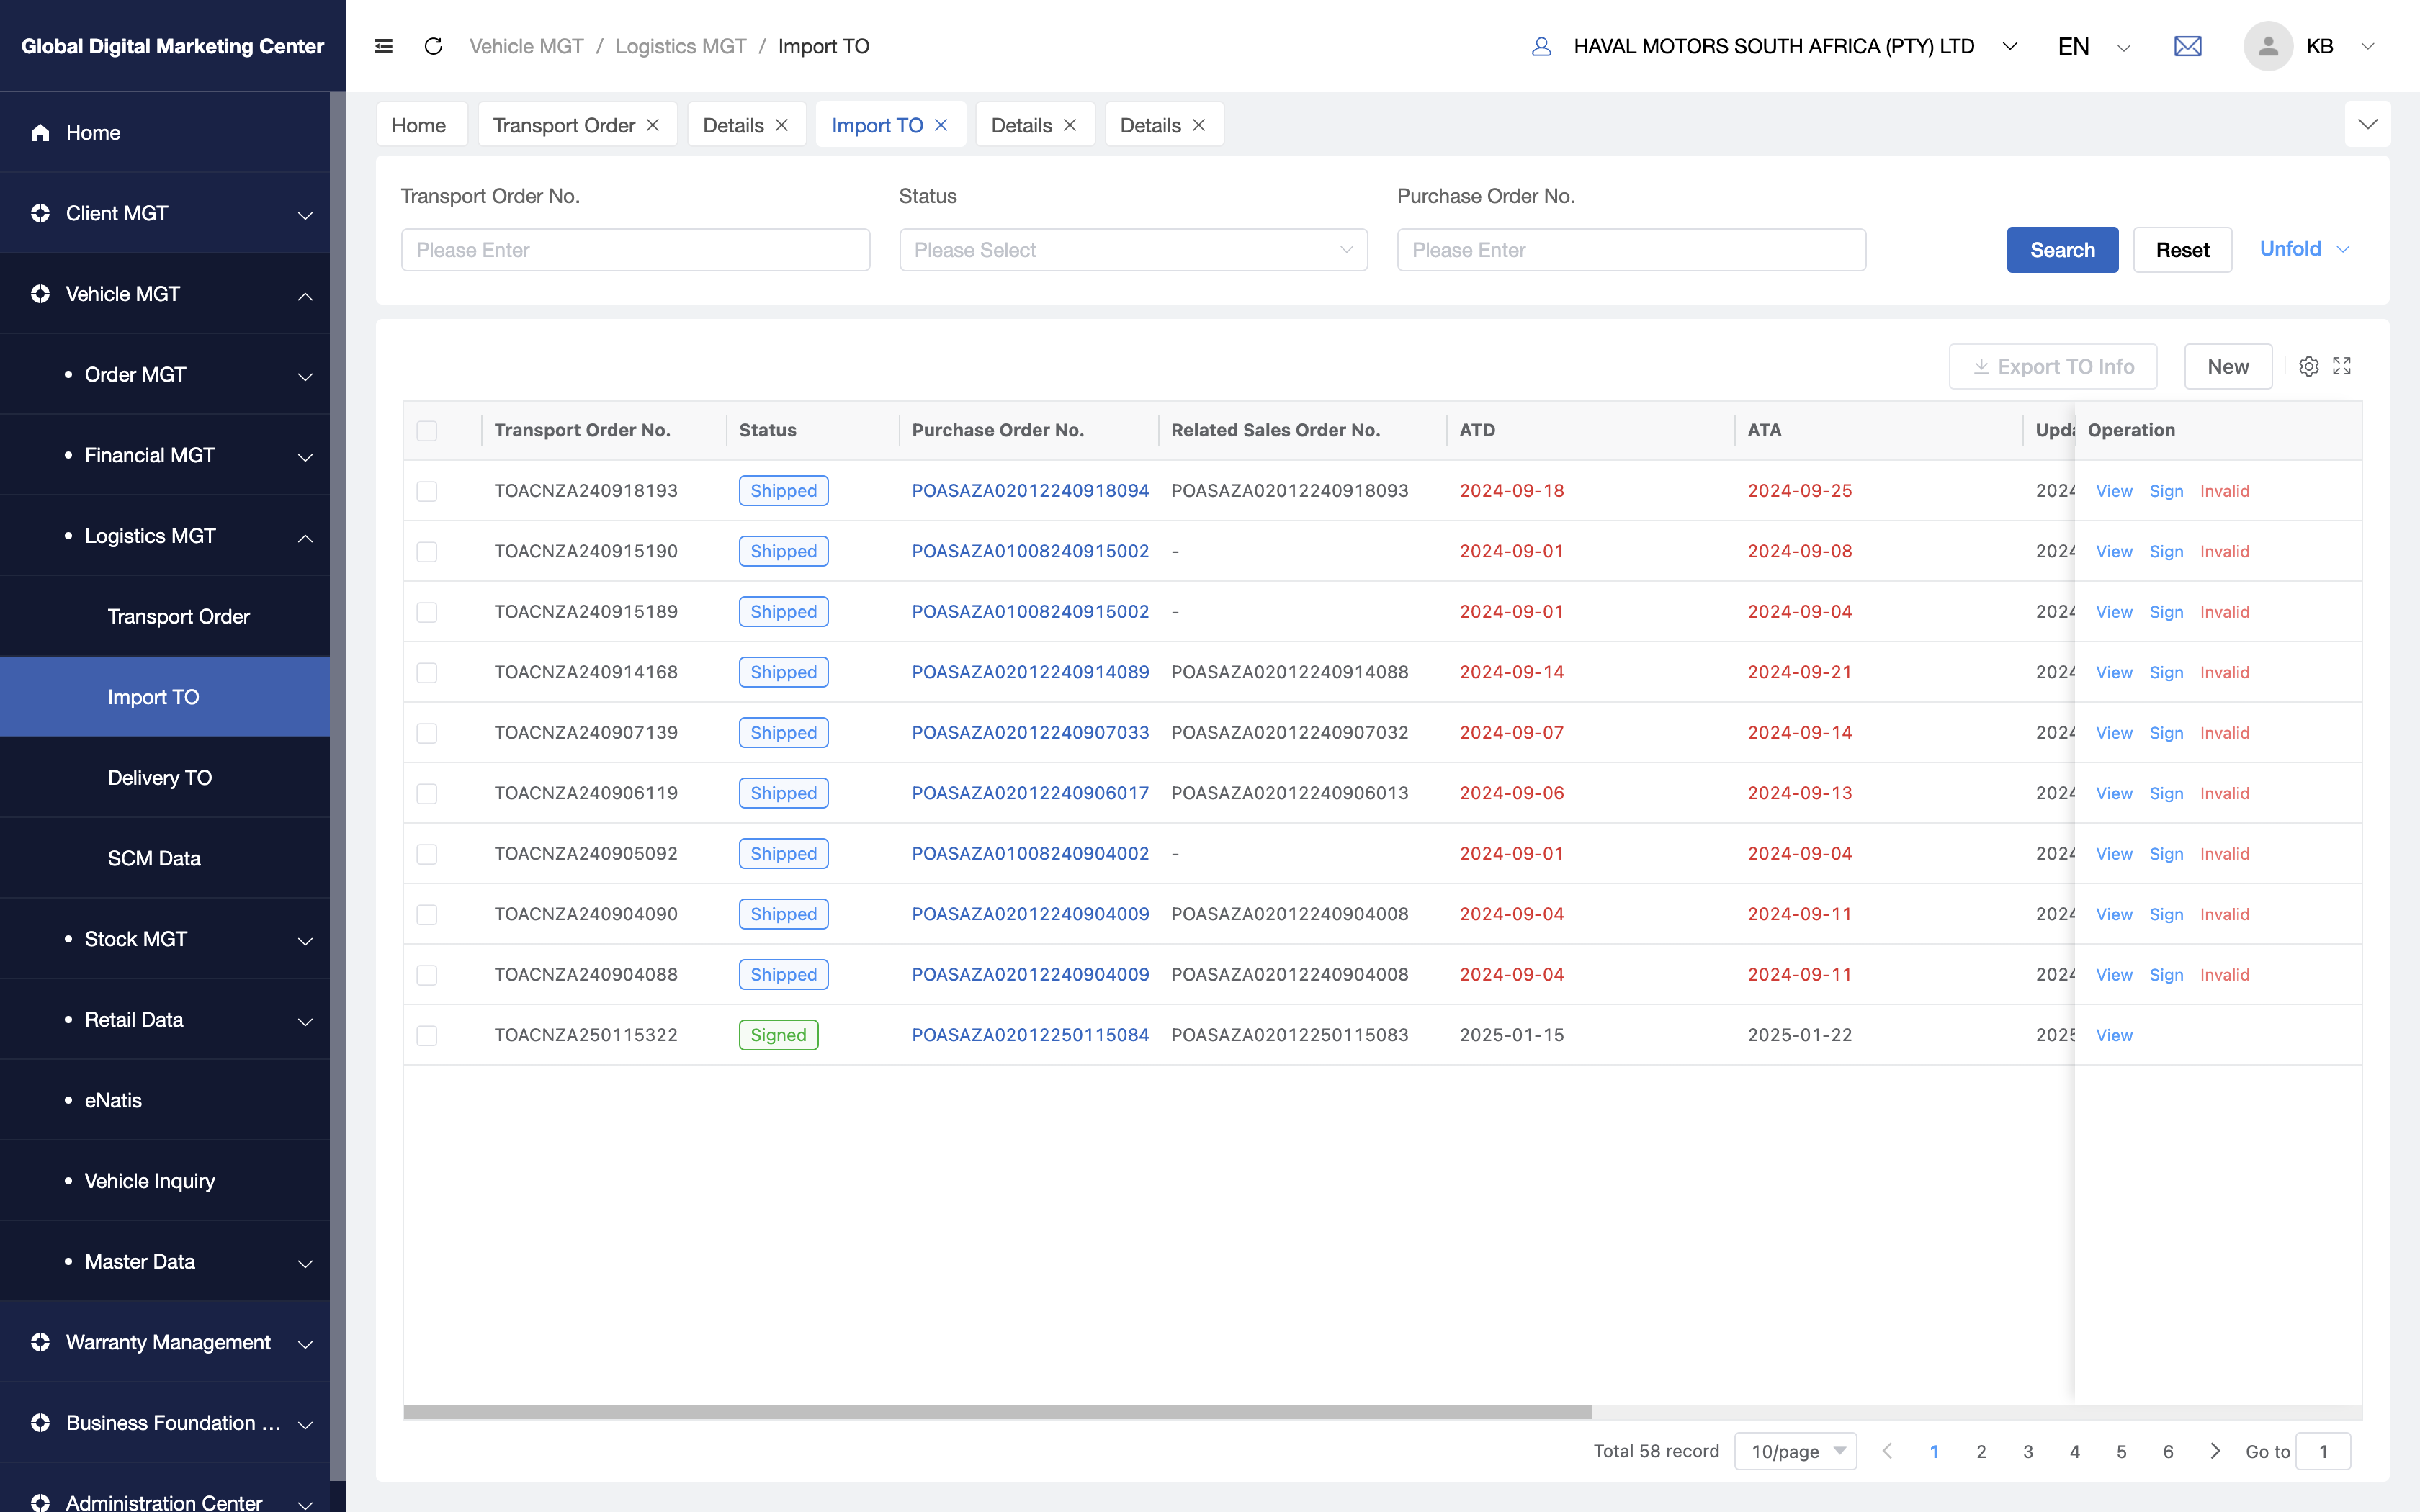Check row TOACNZA240906119

click(x=427, y=793)
